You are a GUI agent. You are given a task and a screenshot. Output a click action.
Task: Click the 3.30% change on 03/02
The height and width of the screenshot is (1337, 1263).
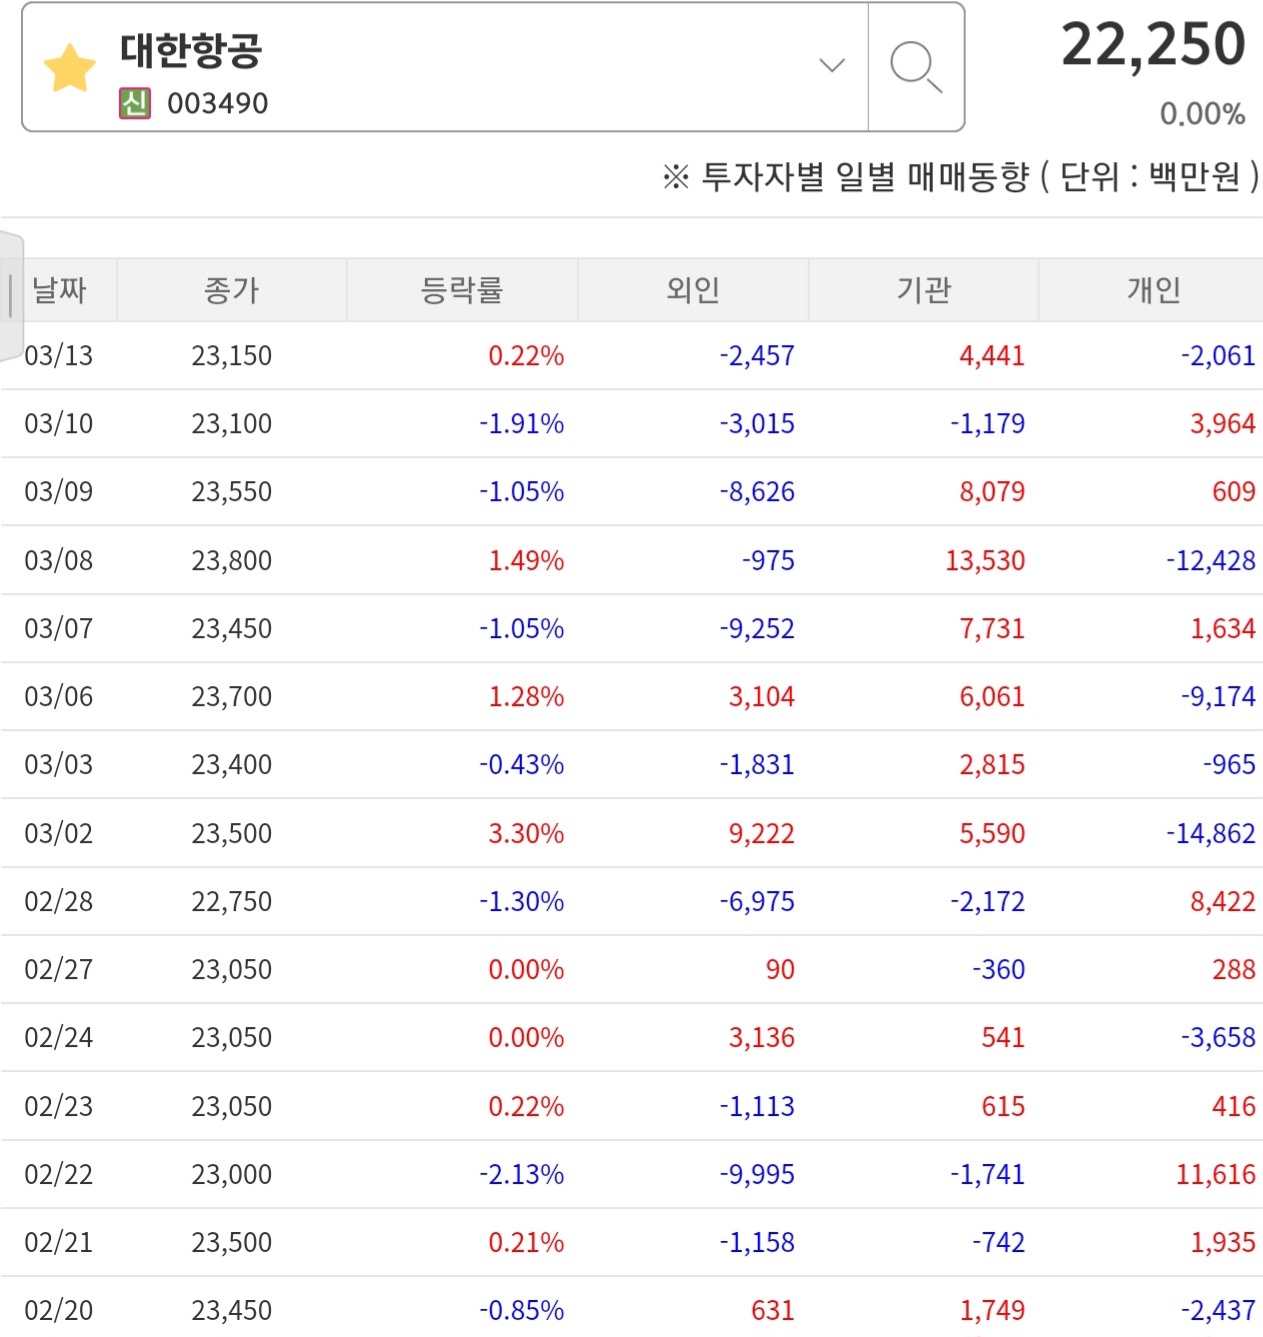click(526, 834)
